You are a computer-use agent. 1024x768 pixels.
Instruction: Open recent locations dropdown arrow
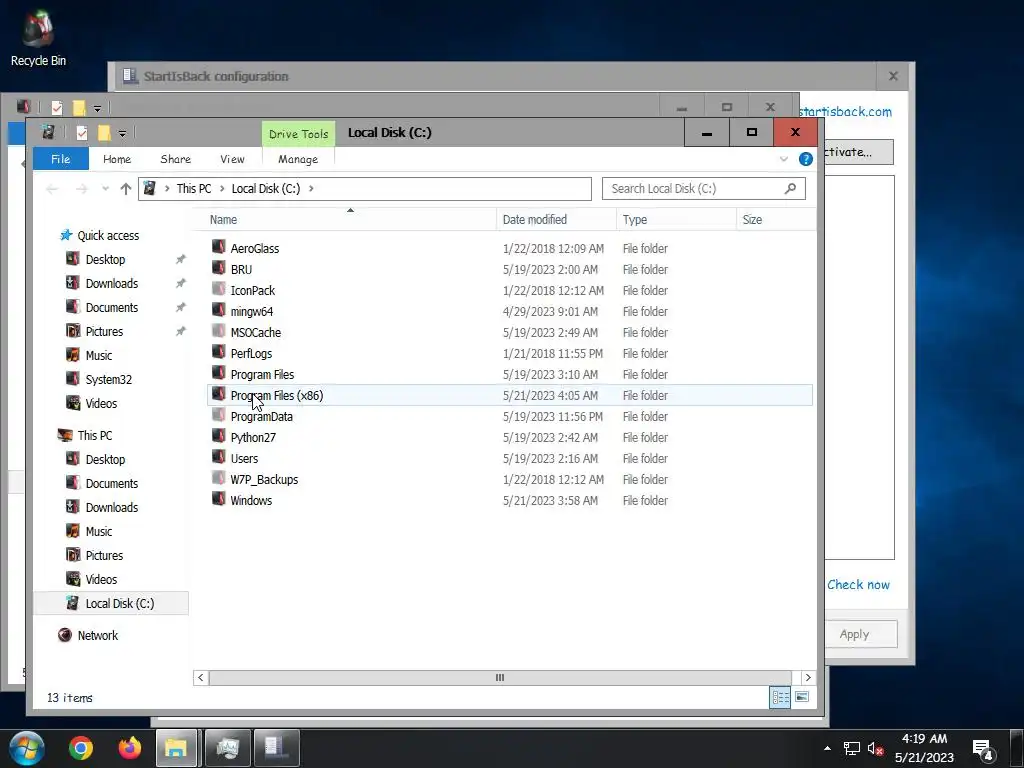105,189
